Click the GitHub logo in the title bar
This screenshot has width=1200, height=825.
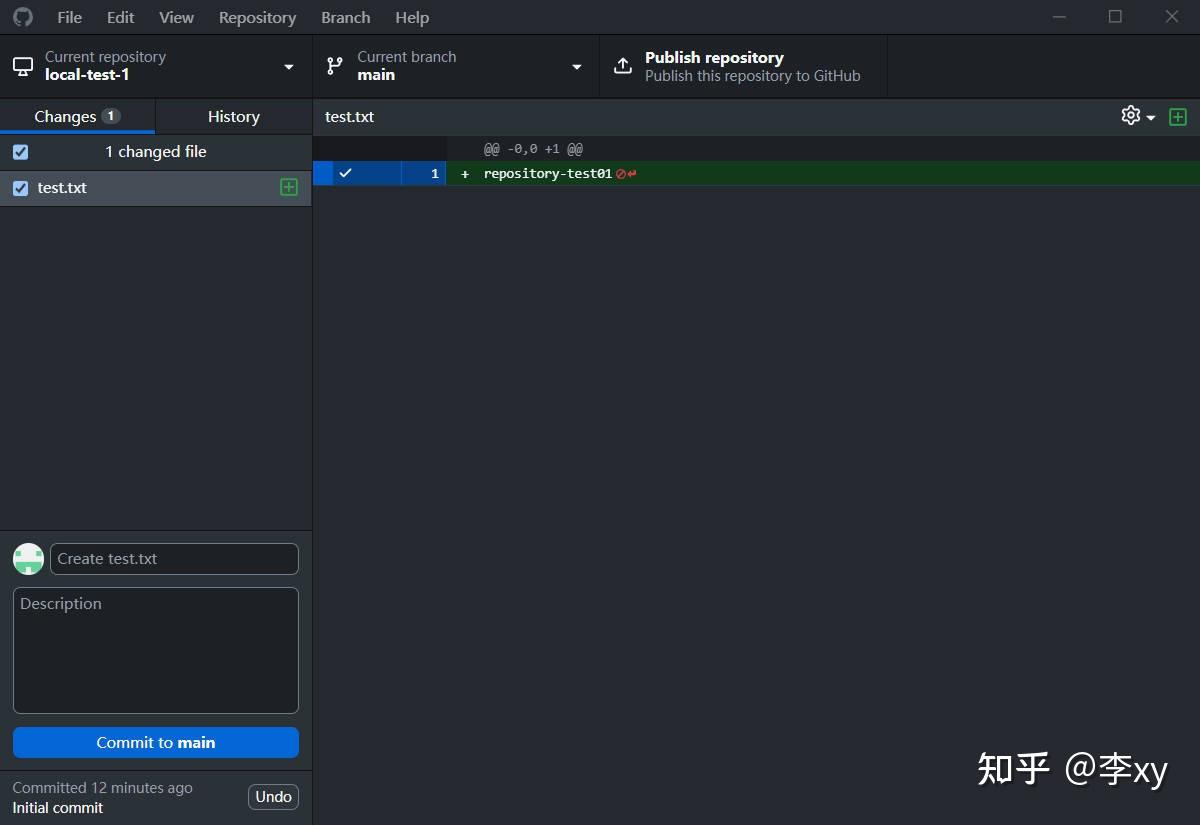pos(22,17)
